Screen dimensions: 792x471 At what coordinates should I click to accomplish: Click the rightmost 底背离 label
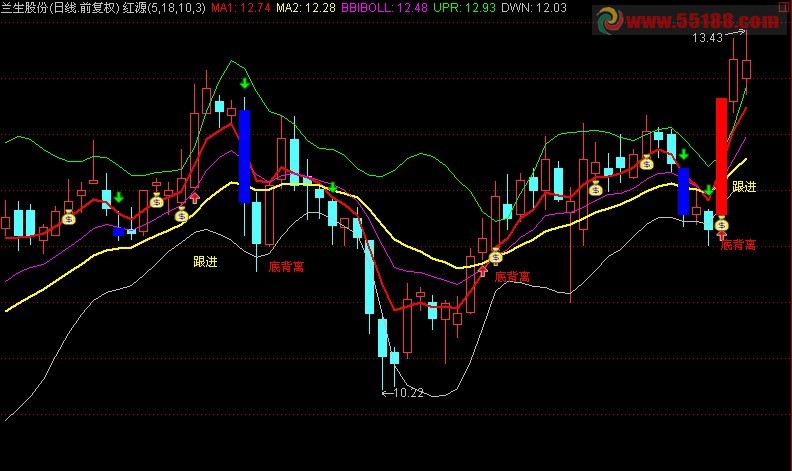[x=738, y=245]
